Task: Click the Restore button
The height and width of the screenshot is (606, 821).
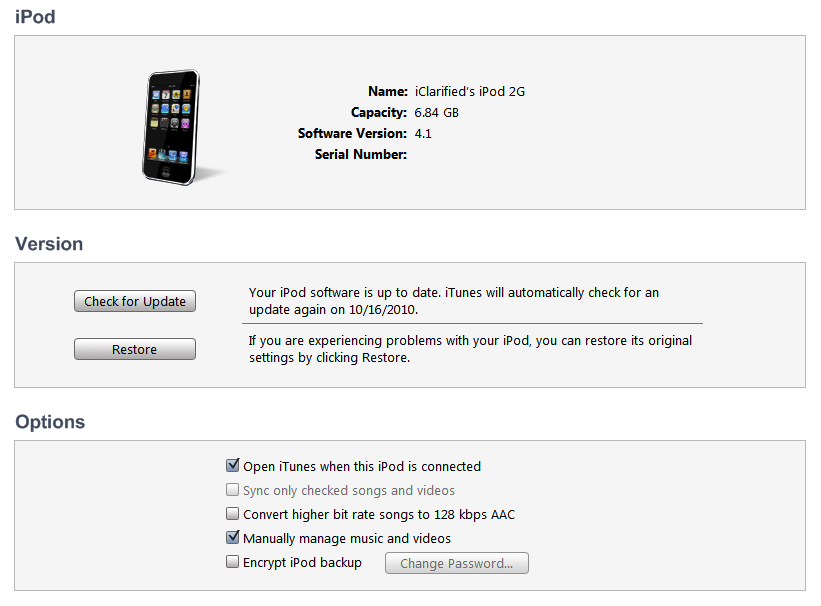Action: coord(135,349)
